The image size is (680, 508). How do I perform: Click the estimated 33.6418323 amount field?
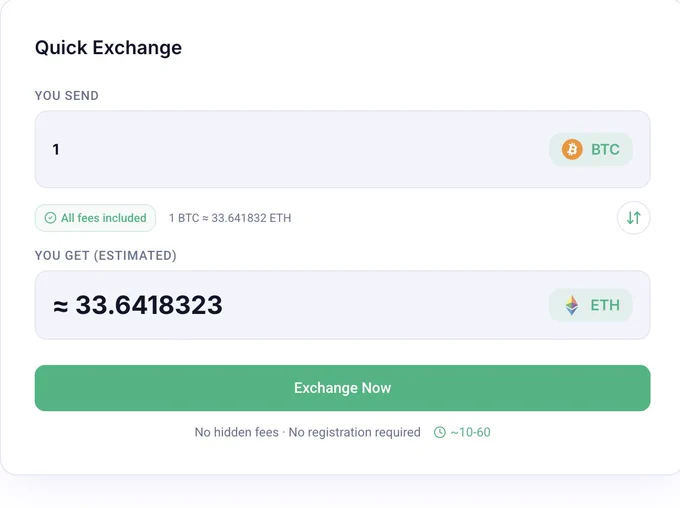point(343,305)
